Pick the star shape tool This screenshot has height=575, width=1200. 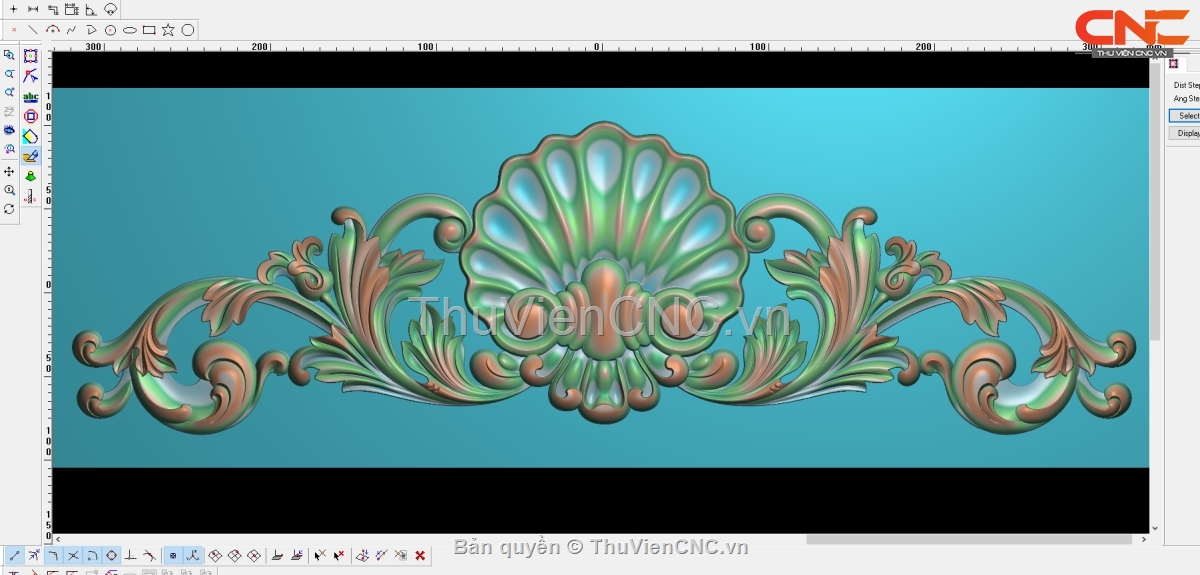click(x=168, y=30)
